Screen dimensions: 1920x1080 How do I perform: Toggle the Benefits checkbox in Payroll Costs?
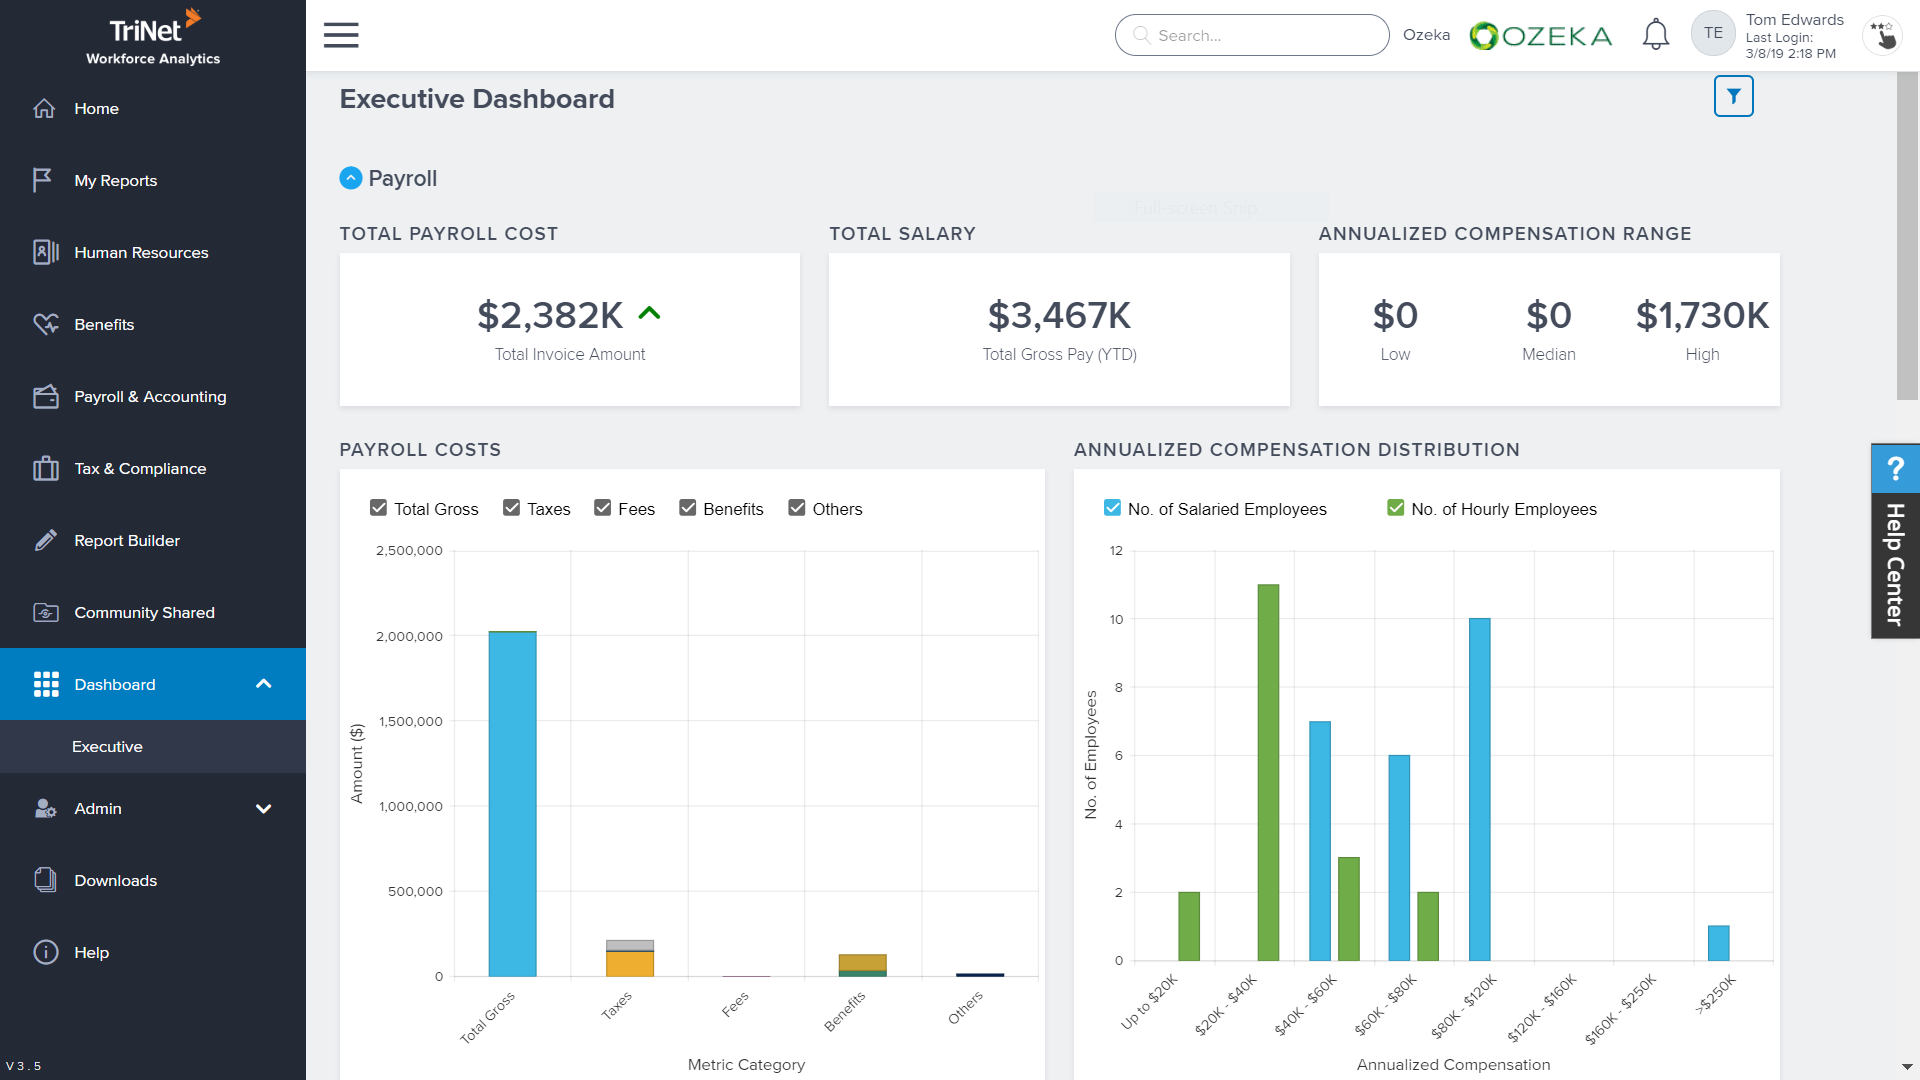coord(688,508)
